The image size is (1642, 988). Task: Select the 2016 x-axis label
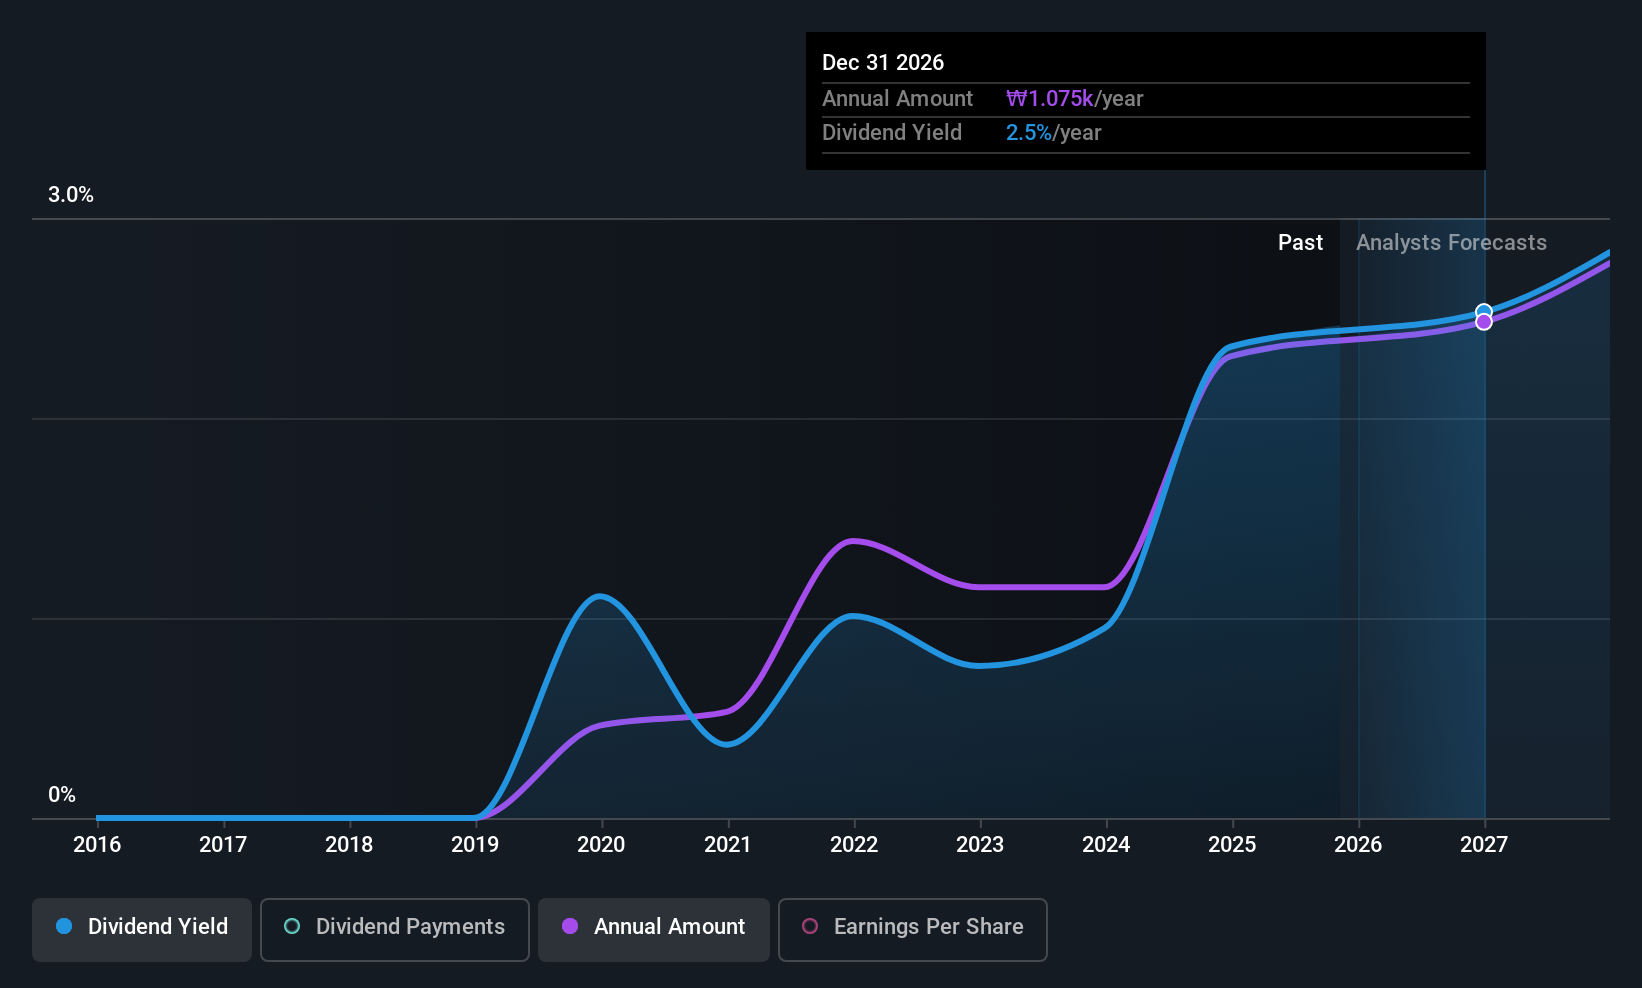pyautogui.click(x=97, y=845)
